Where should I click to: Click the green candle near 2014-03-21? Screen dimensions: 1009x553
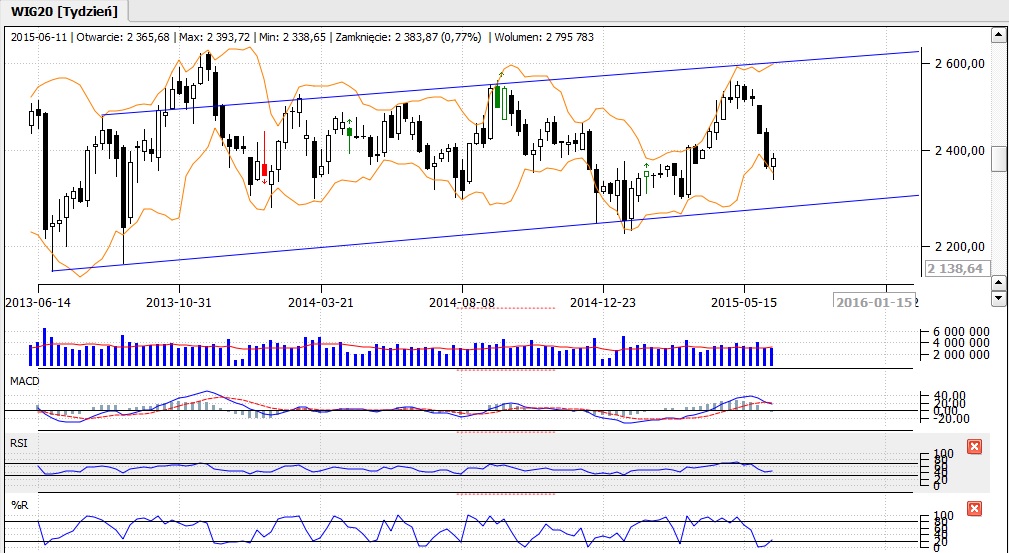(349, 130)
